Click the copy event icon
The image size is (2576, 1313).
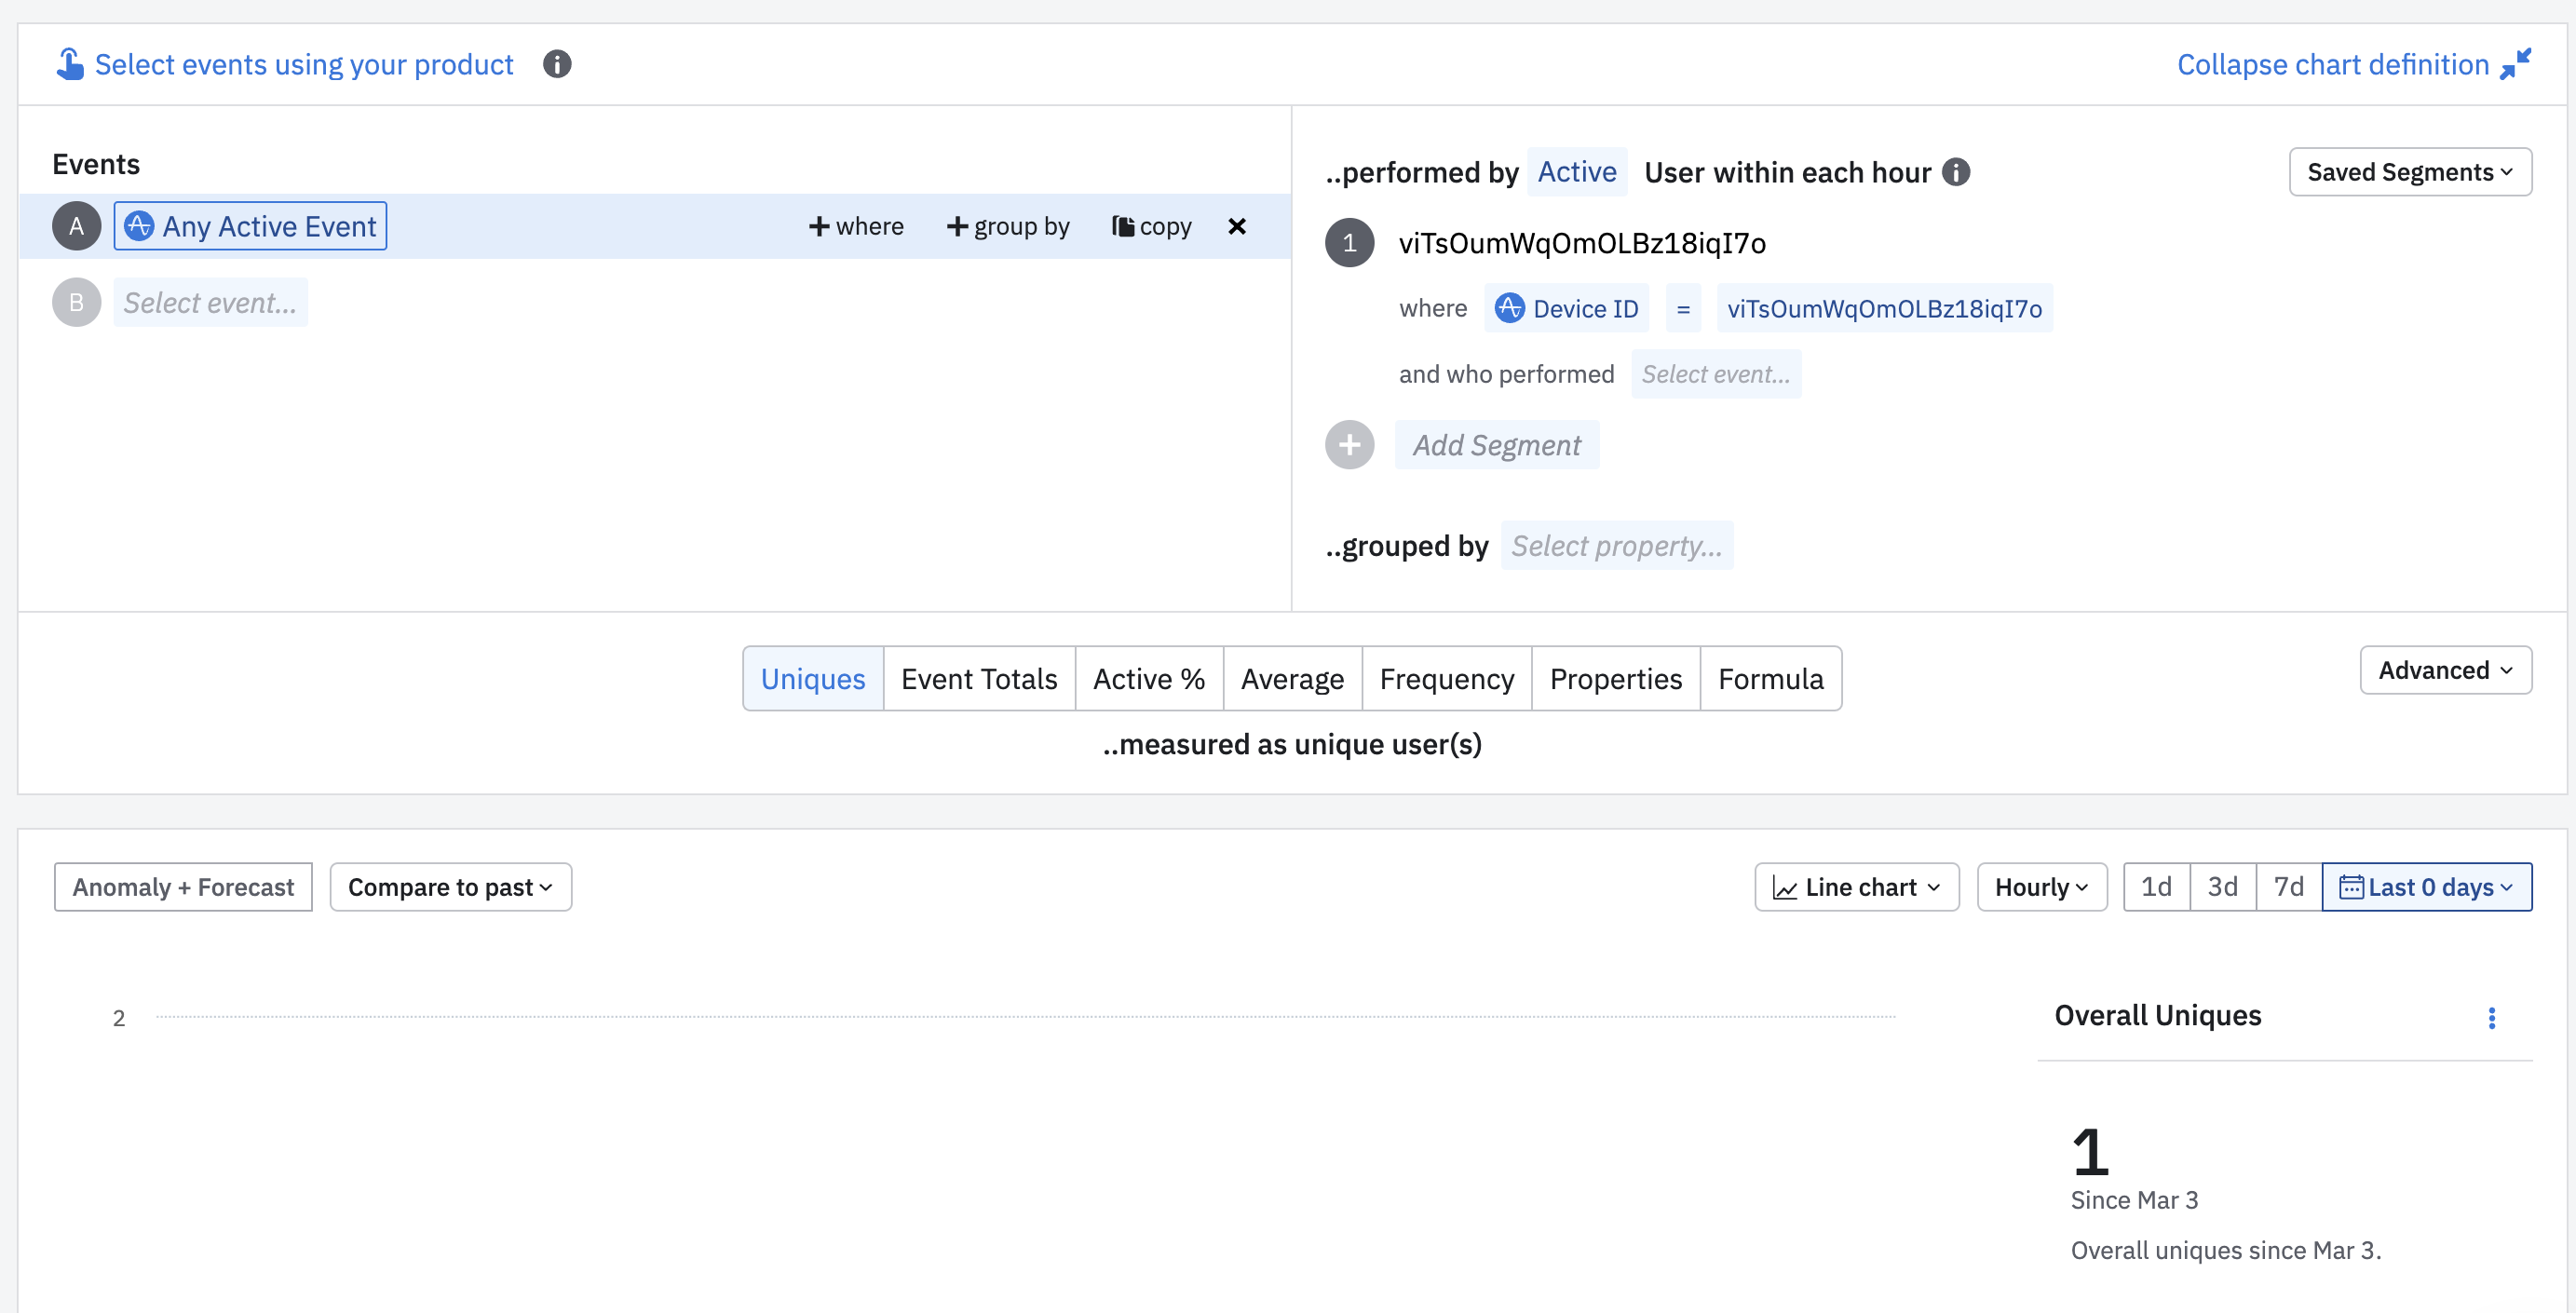(1124, 226)
